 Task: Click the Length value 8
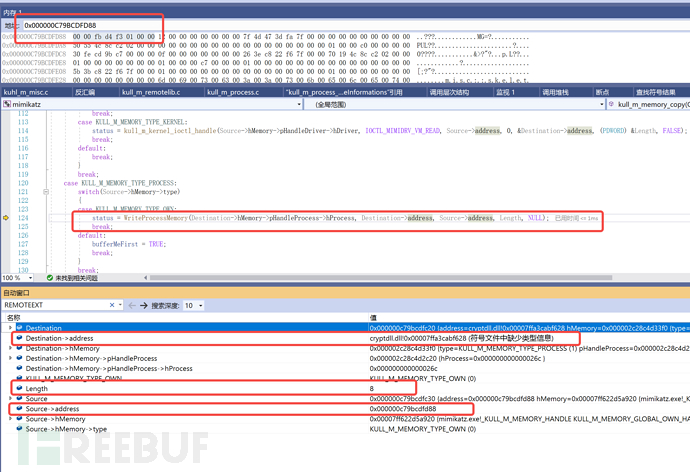(371, 388)
